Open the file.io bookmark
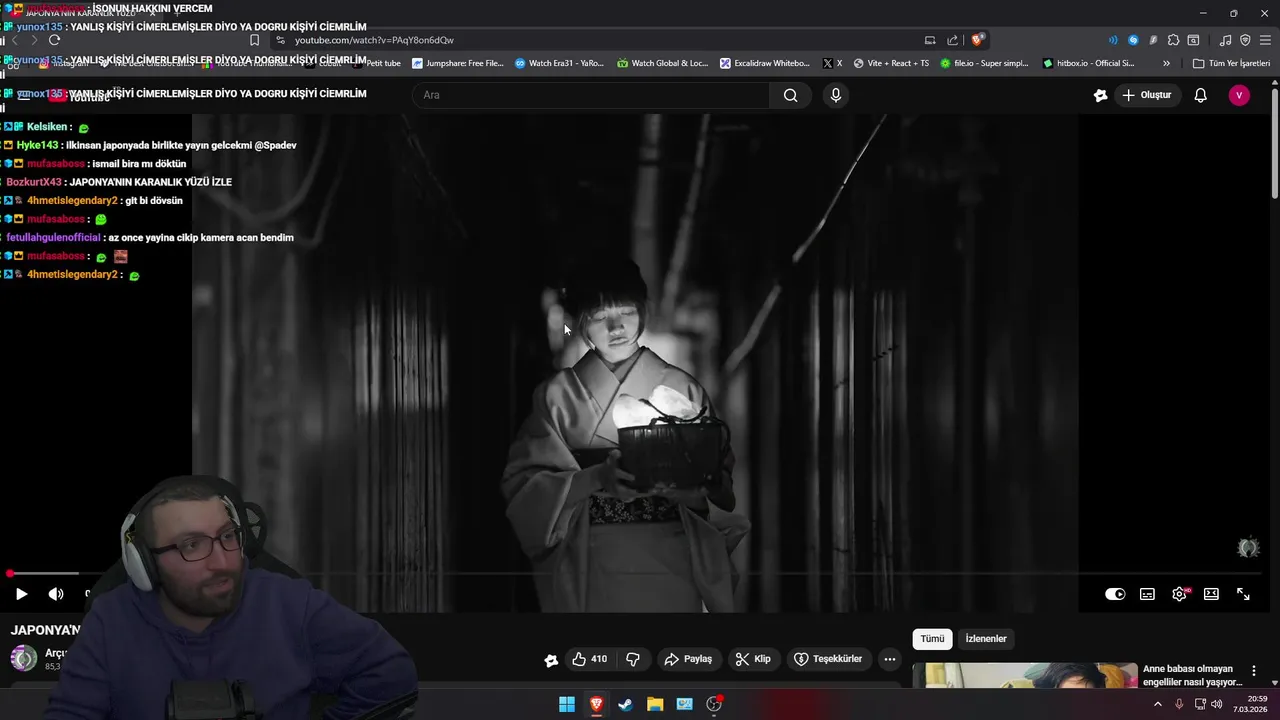The height and width of the screenshot is (720, 1280). pos(984,63)
